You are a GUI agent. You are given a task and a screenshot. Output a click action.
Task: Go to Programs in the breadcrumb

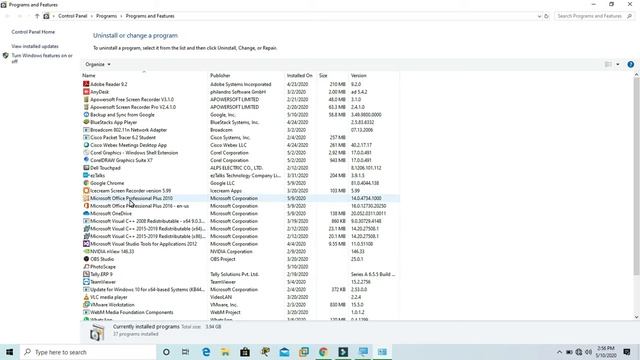(106, 16)
